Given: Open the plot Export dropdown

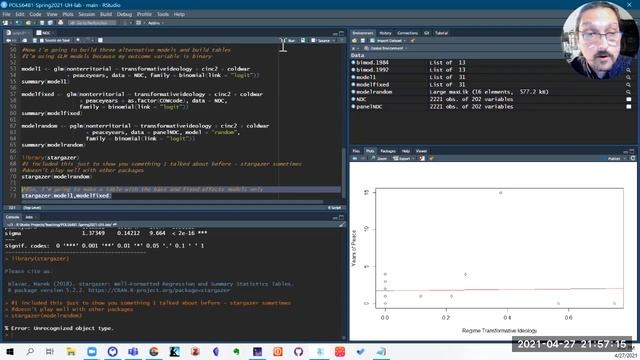Looking at the screenshot, I should click(x=403, y=158).
